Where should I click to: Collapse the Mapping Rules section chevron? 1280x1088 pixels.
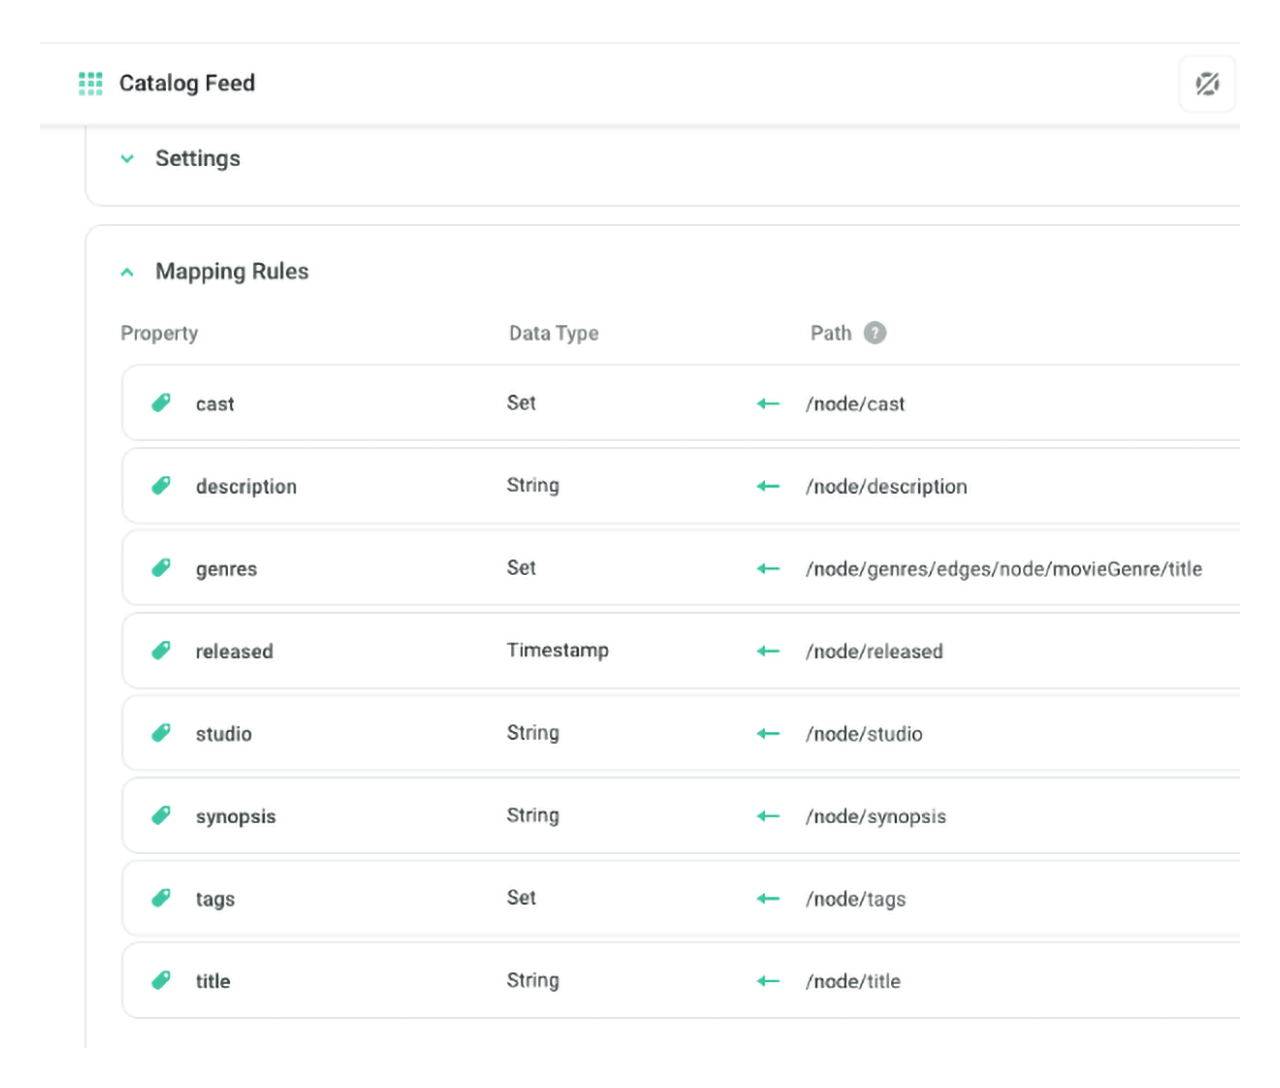coord(127,272)
